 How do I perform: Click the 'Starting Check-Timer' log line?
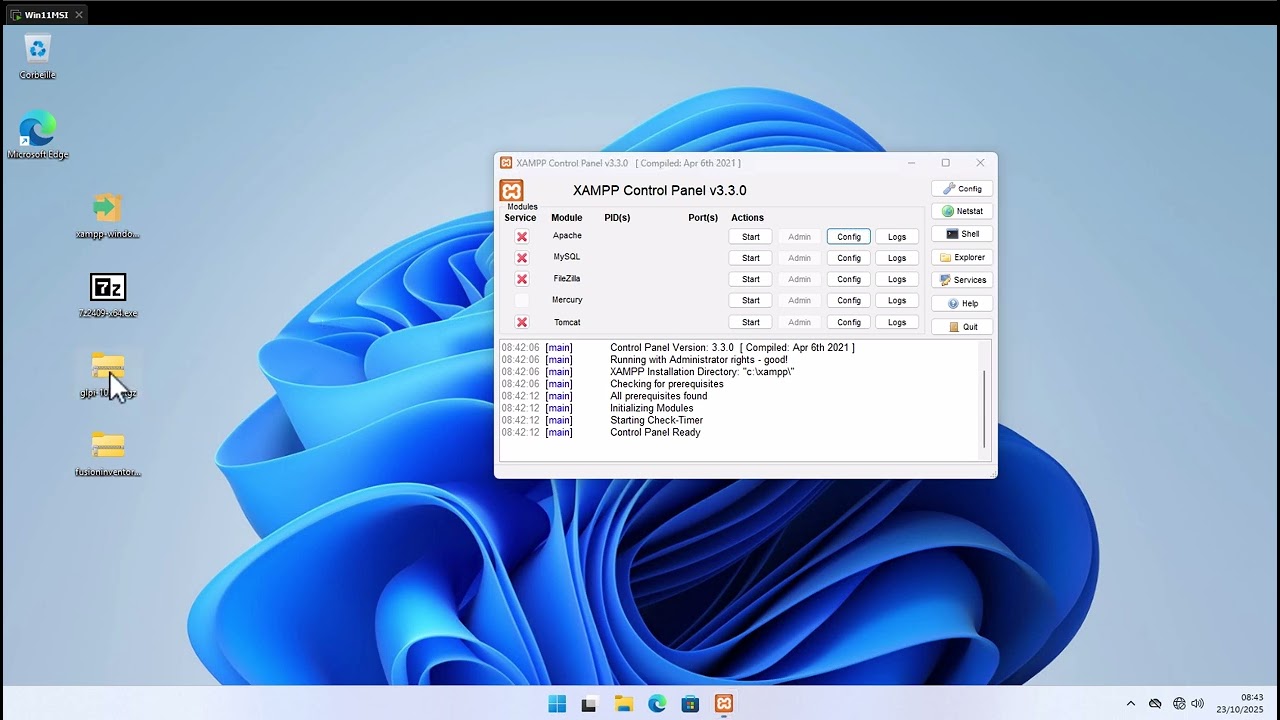(x=656, y=420)
